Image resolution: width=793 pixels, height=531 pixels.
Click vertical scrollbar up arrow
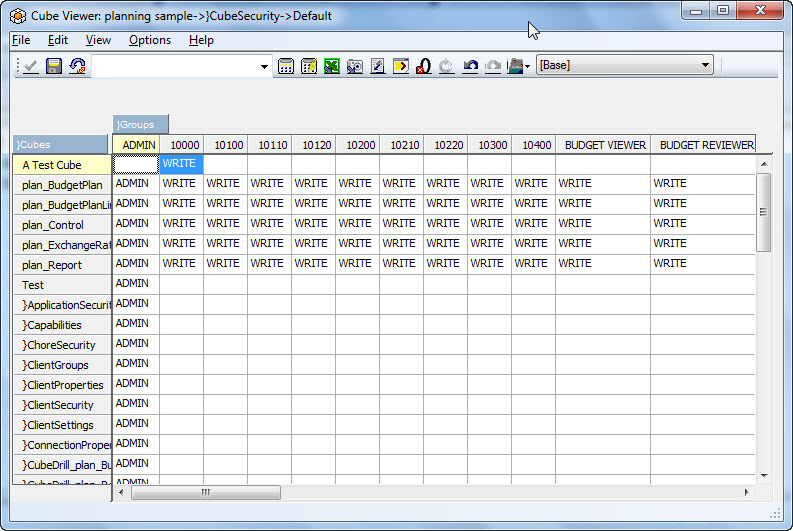(764, 164)
